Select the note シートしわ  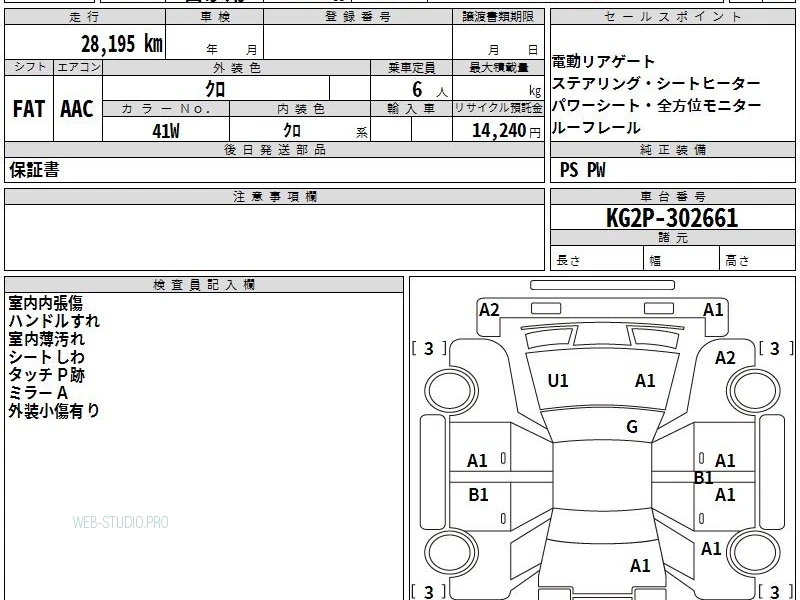click(x=46, y=357)
